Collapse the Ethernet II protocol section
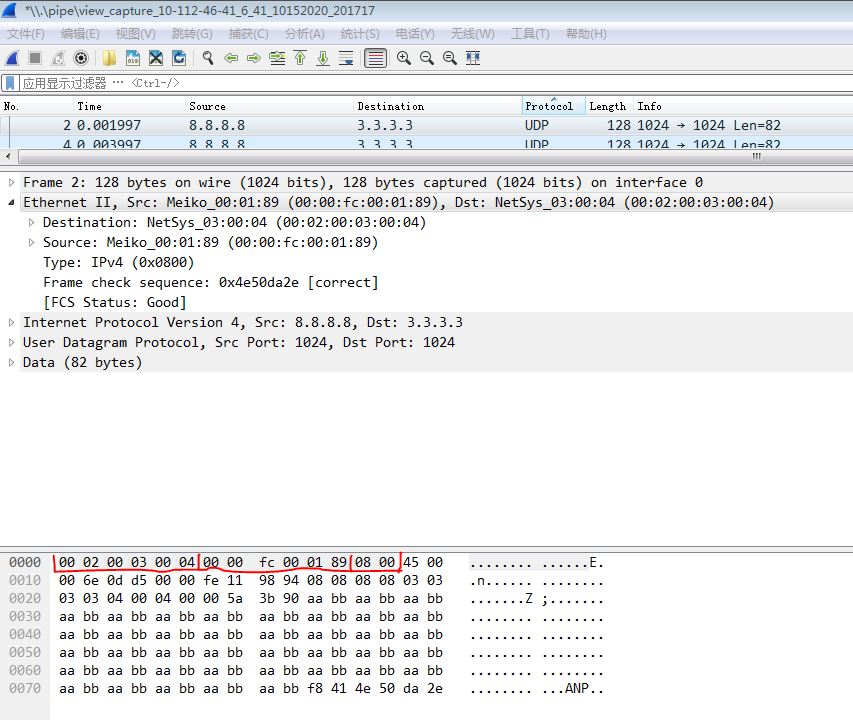The height and width of the screenshot is (720, 853). point(10,202)
